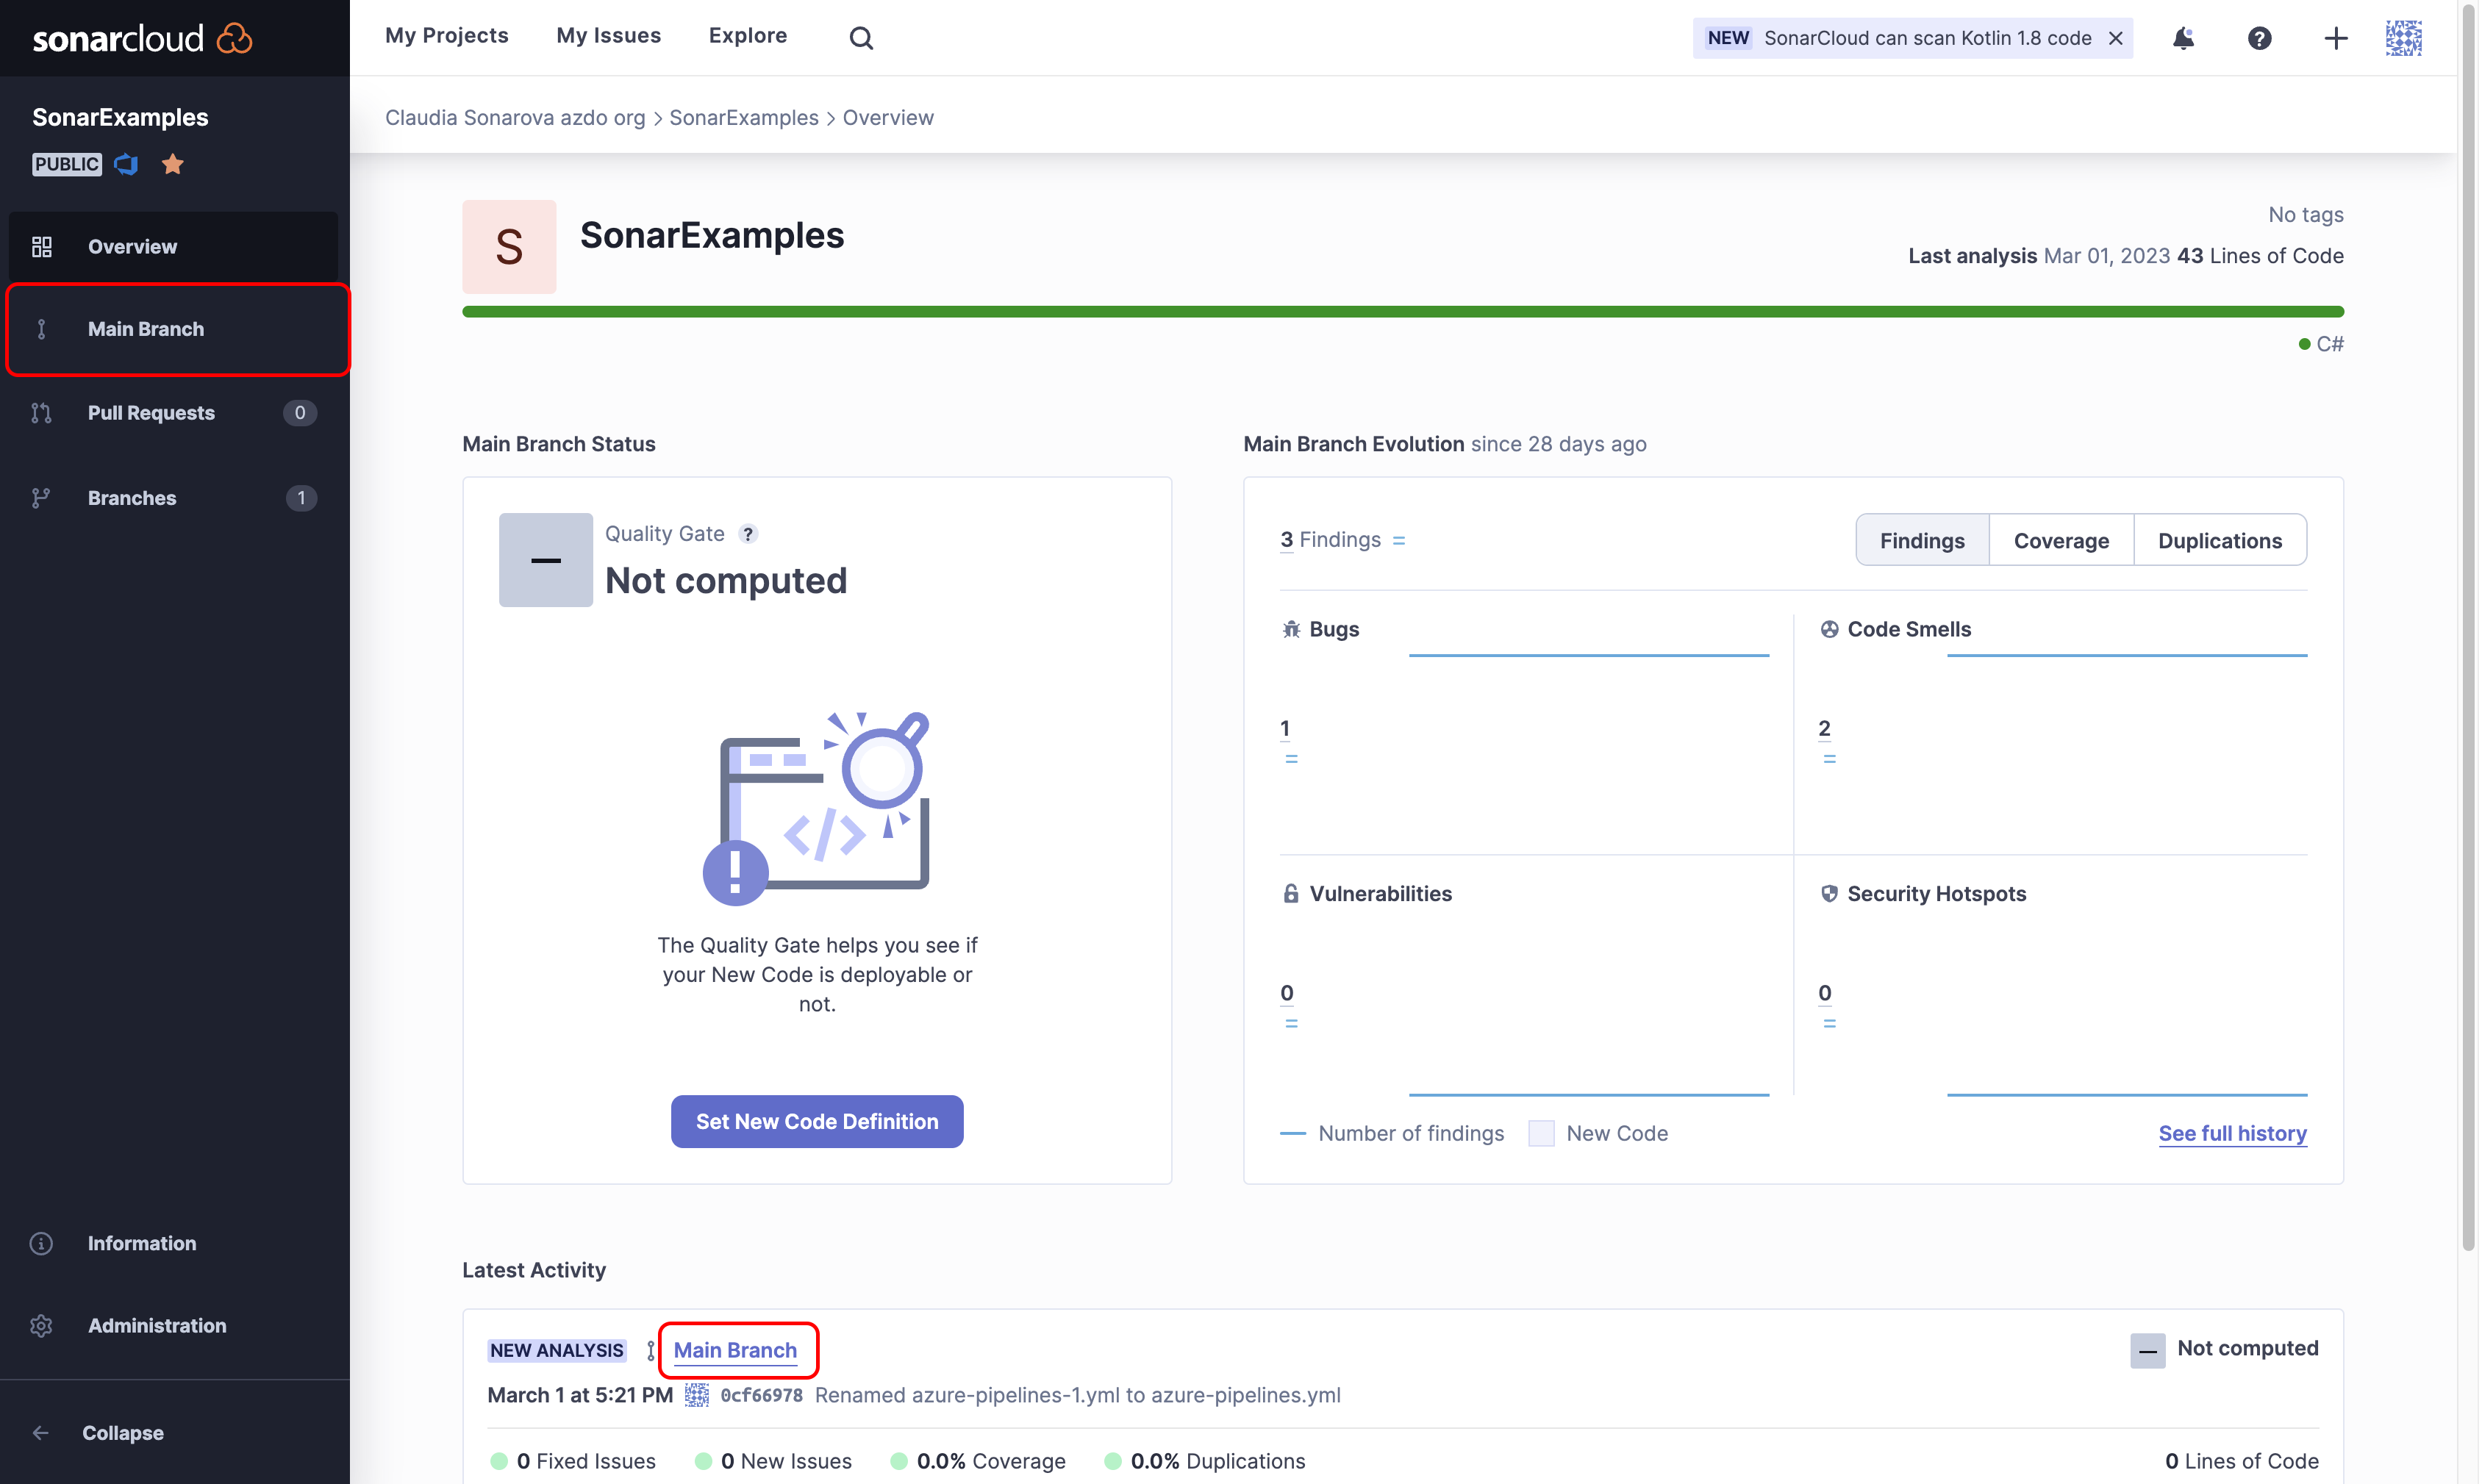Click the Not computed status in Latest Activity
Viewport: 2482px width, 1484px height.
click(x=2224, y=1349)
